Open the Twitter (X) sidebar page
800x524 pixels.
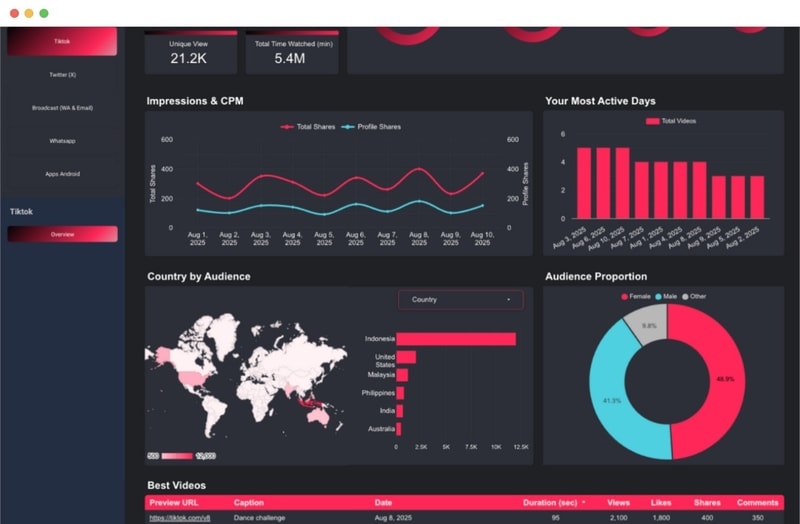[x=62, y=74]
